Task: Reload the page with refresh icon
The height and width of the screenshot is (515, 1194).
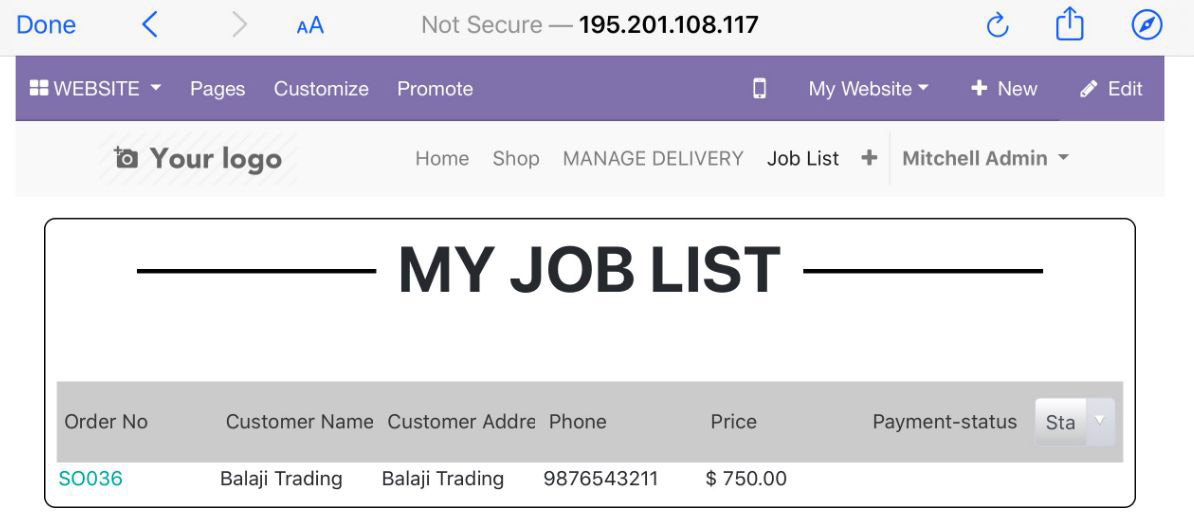Action: point(997,26)
